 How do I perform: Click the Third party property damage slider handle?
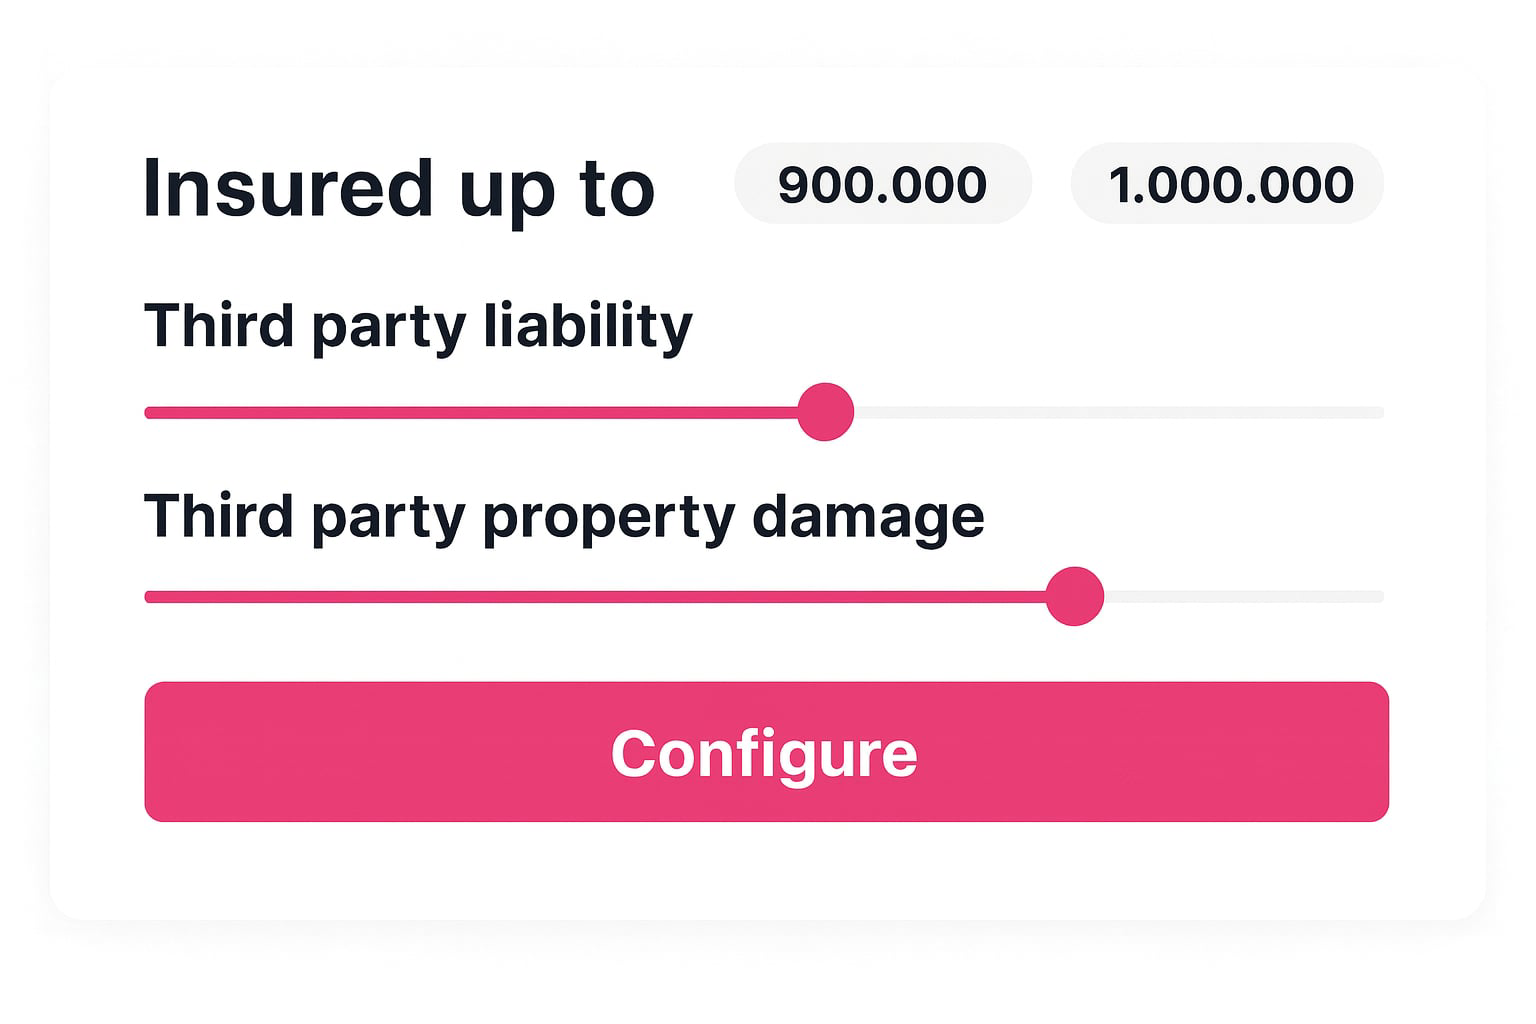(x=1074, y=596)
